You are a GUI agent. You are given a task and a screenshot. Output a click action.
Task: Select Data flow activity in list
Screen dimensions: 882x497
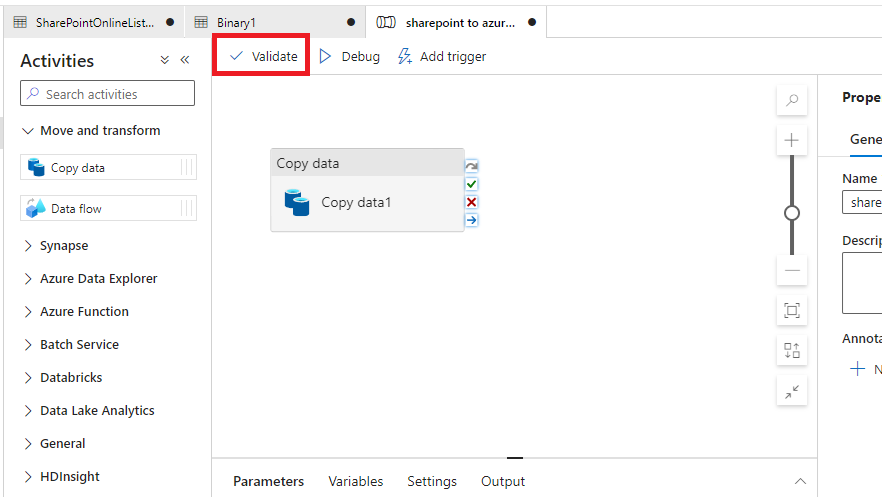(109, 209)
